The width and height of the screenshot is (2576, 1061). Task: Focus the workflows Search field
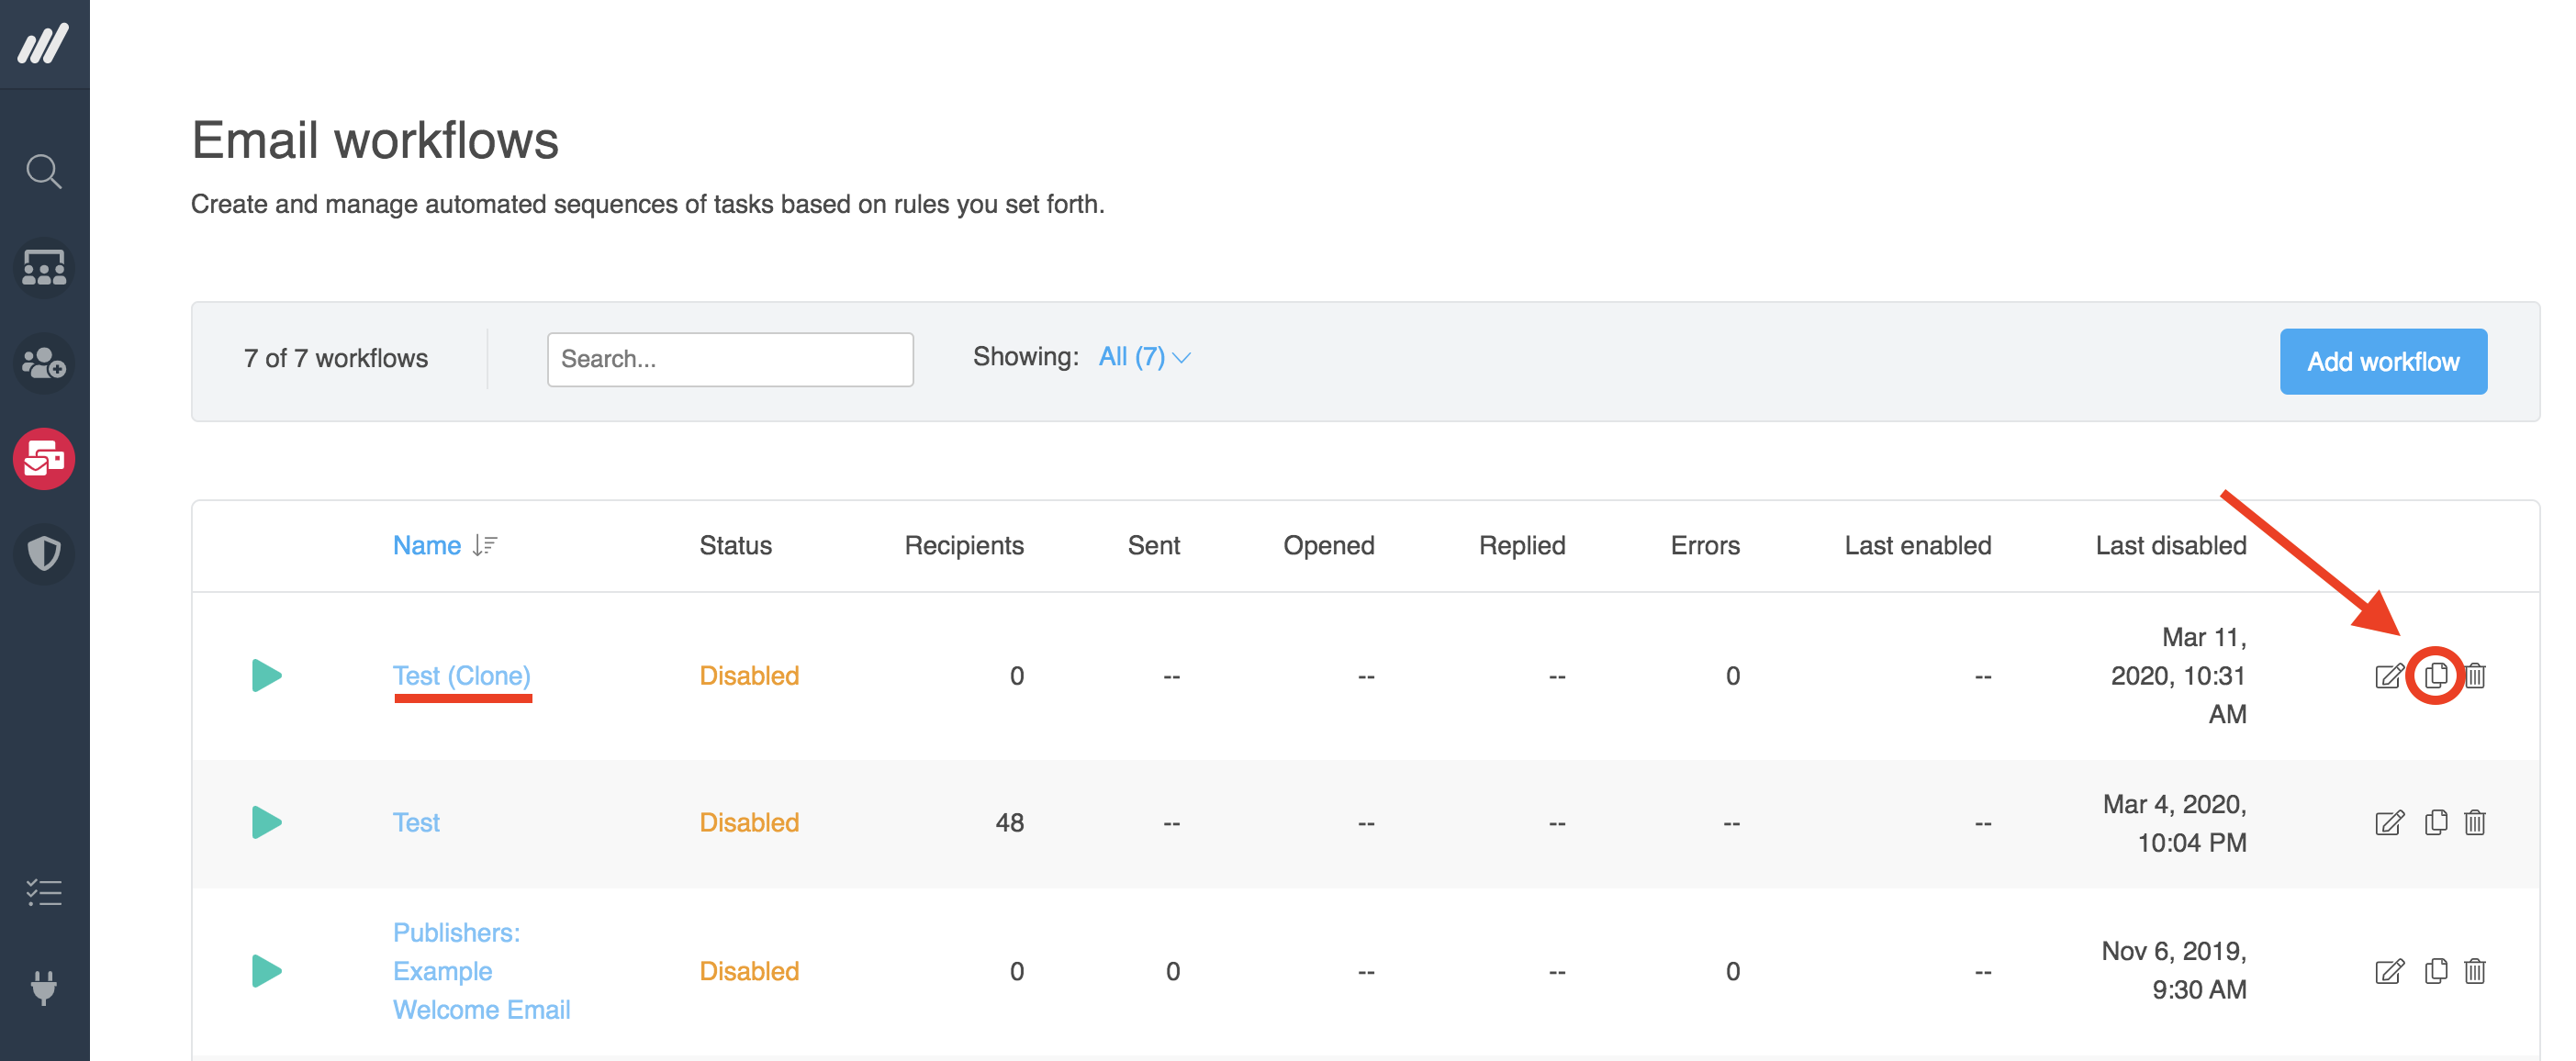[730, 359]
